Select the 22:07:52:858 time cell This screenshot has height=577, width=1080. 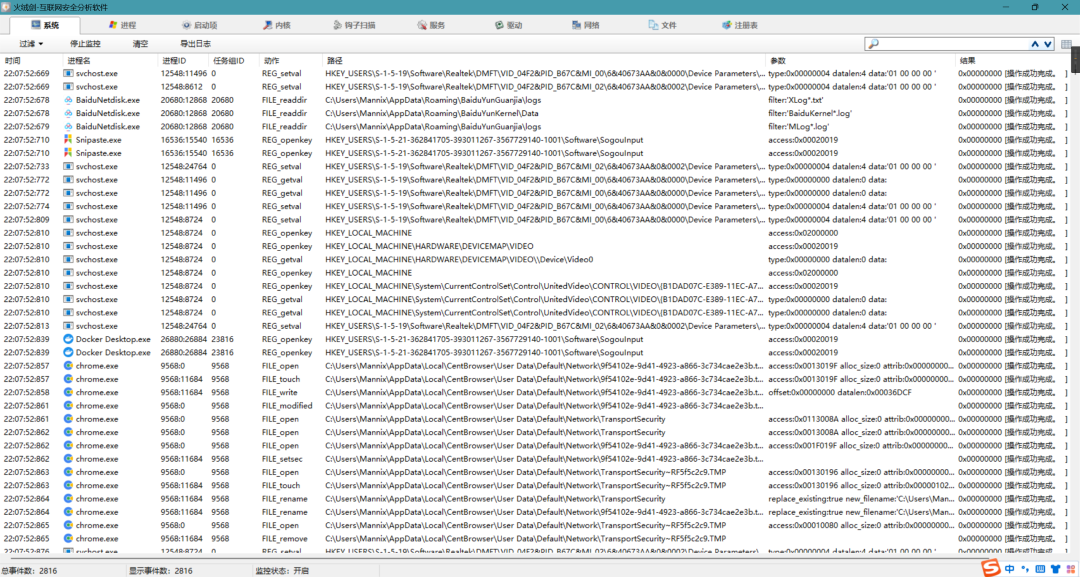tap(26, 392)
